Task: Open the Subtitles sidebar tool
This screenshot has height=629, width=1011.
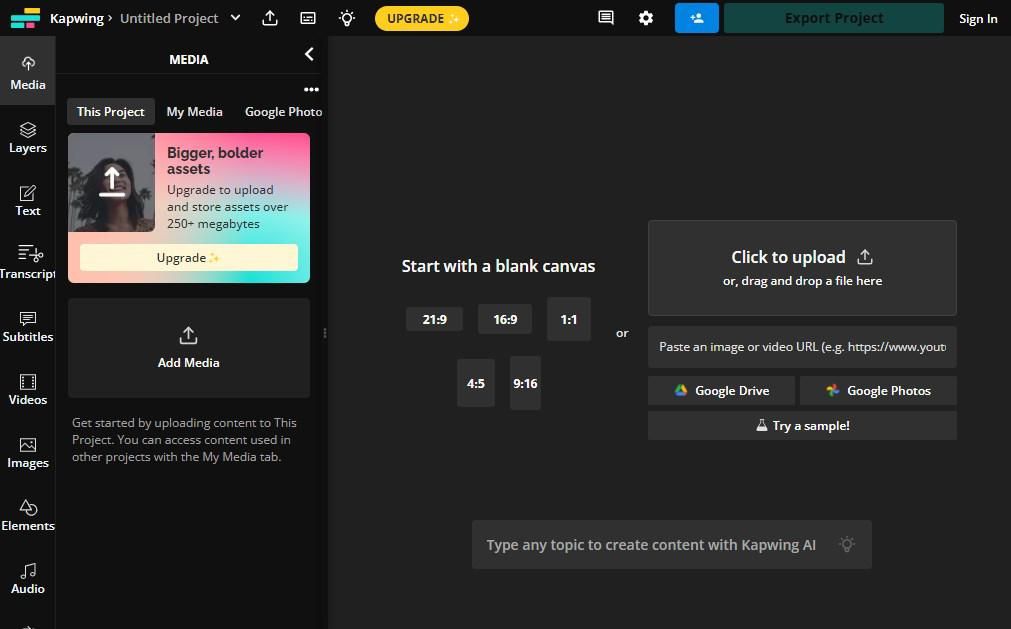Action: (28, 327)
